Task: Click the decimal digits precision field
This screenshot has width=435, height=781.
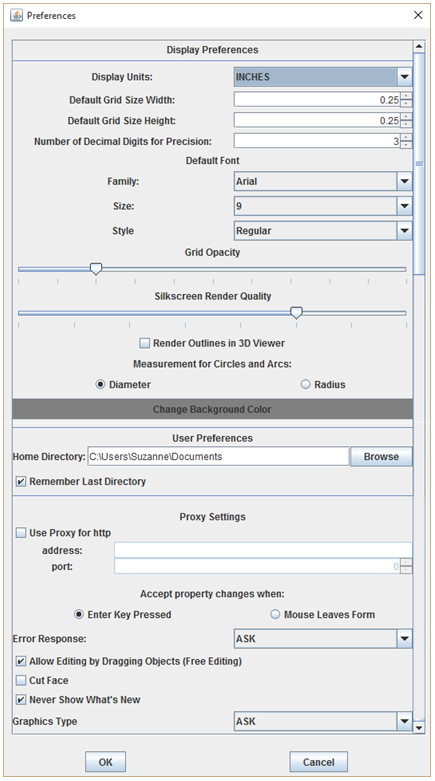Action: tap(317, 141)
